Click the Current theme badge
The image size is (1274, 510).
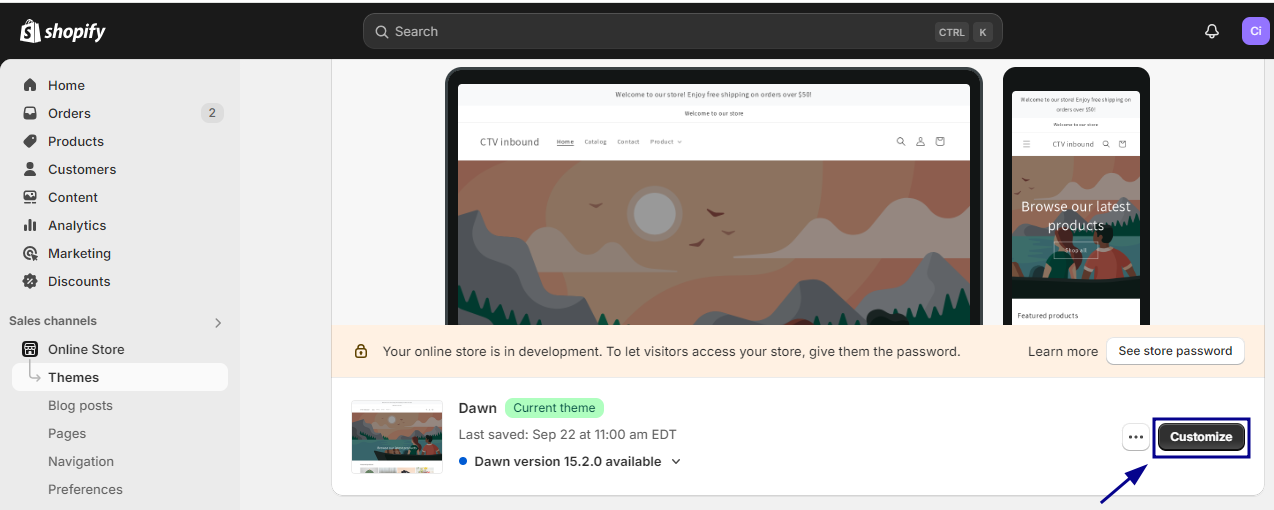[x=554, y=408]
